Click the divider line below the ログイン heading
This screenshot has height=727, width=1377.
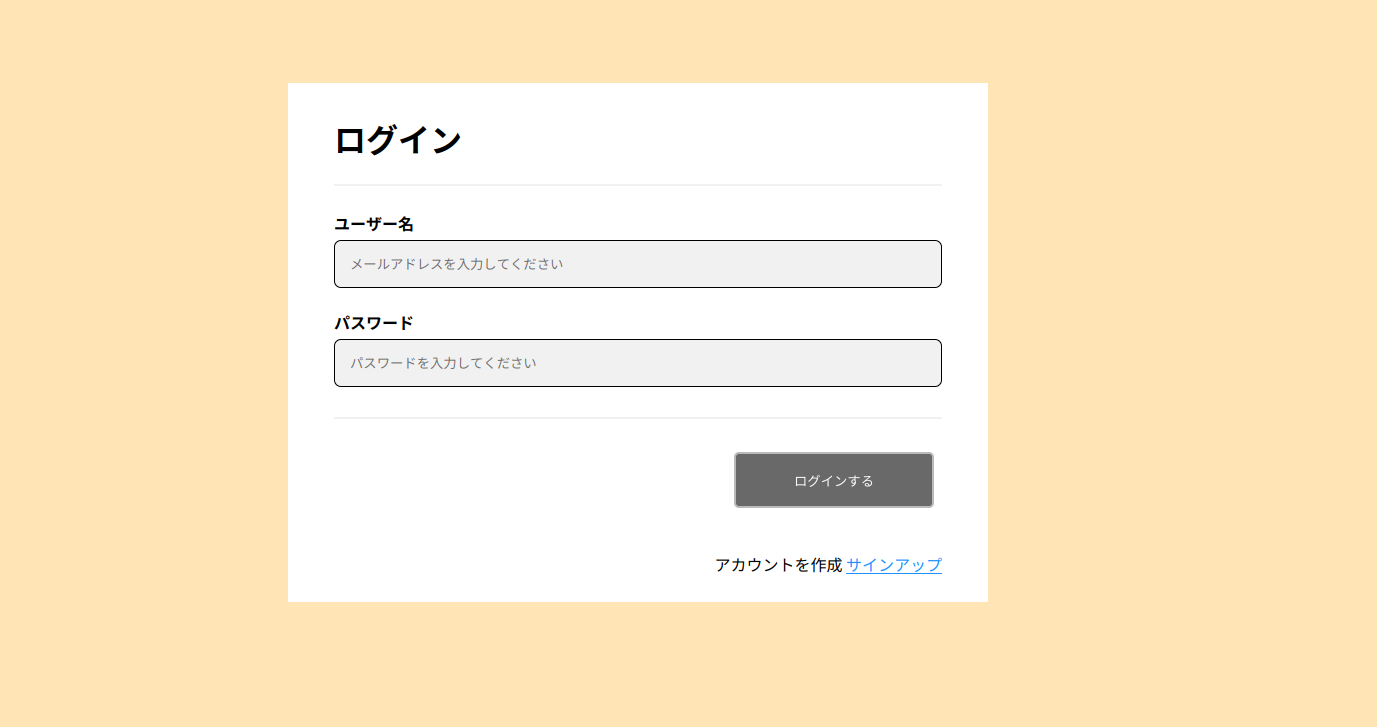(637, 185)
